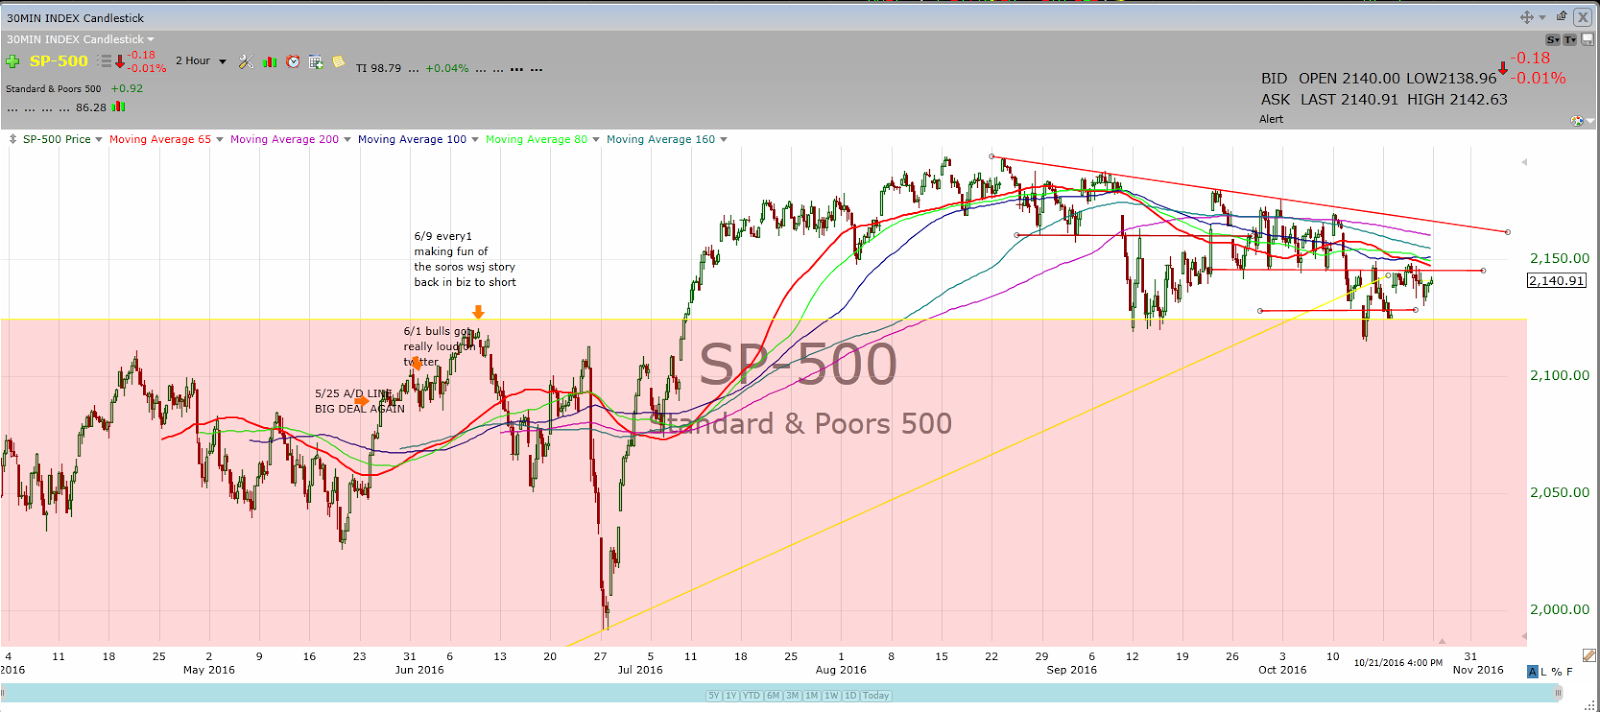
Task: Expand the SP-500 Price dropdown
Action: click(x=98, y=140)
